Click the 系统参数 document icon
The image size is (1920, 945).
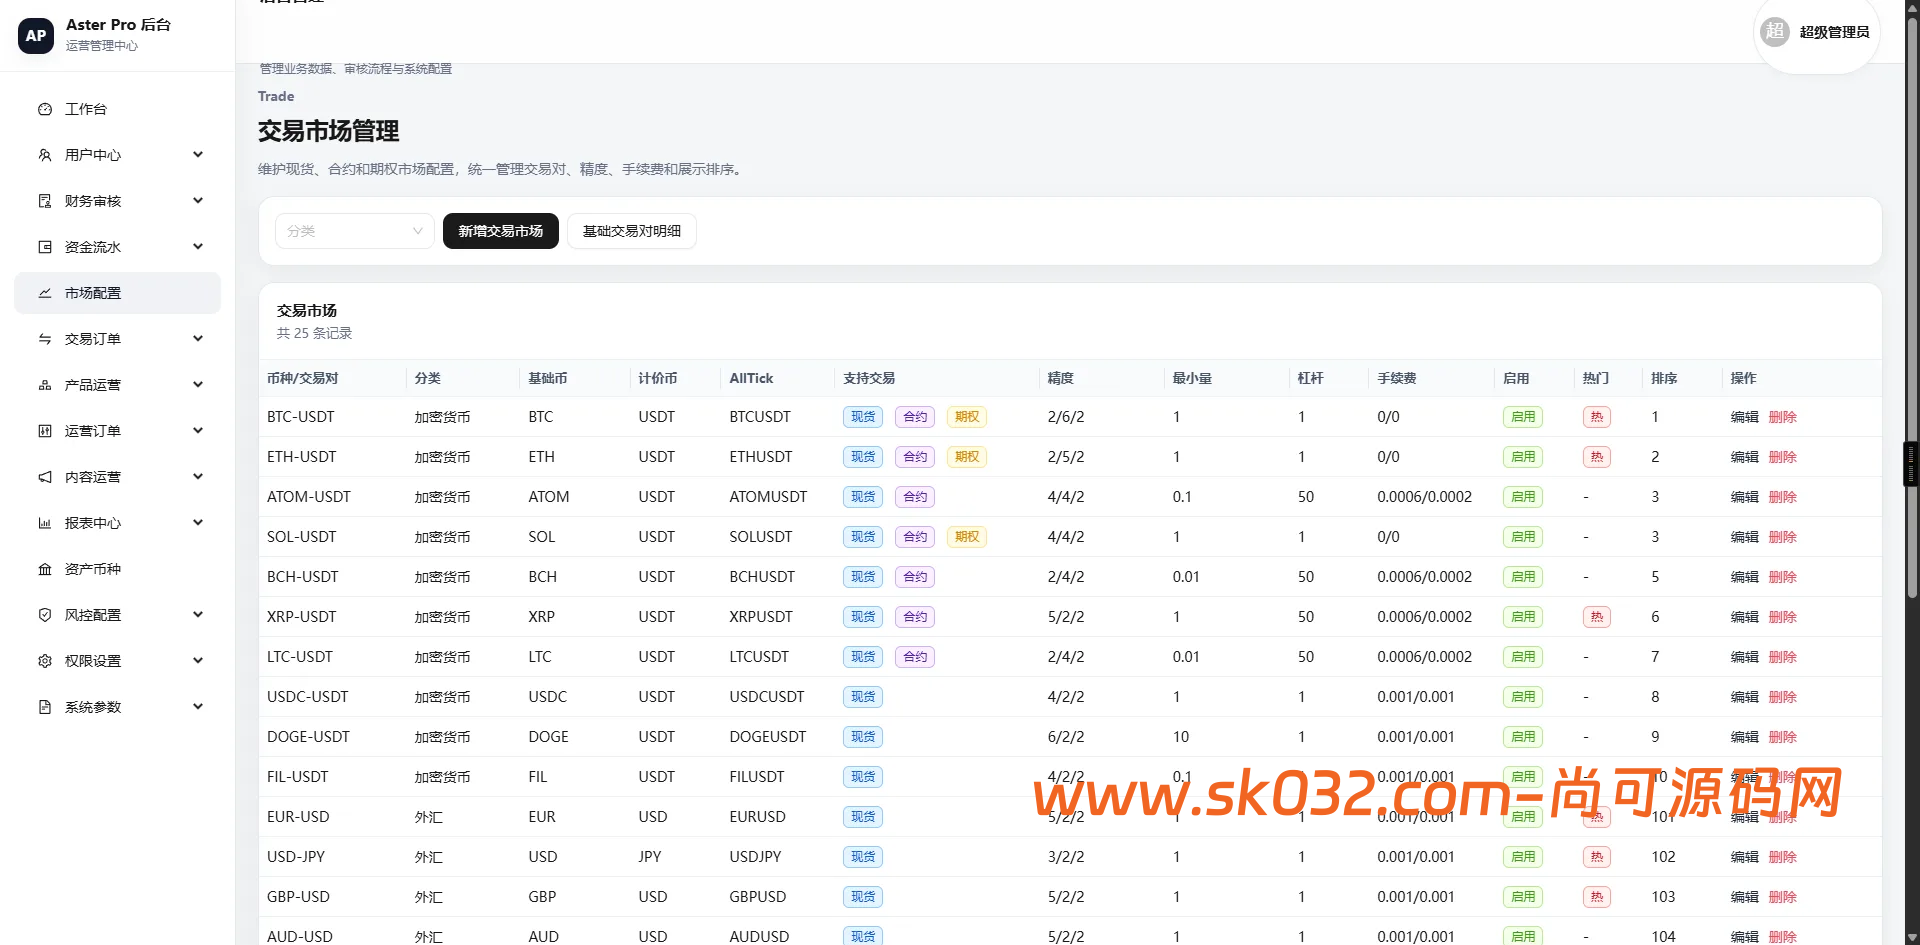[45, 707]
